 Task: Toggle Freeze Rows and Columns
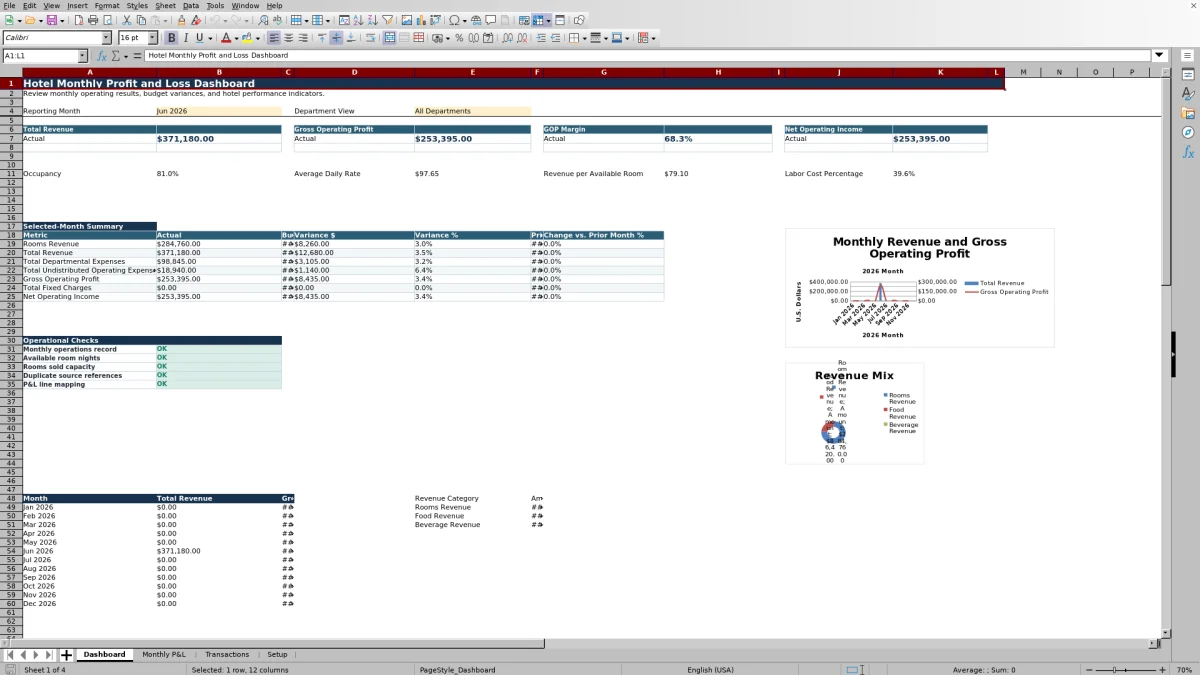click(538, 20)
